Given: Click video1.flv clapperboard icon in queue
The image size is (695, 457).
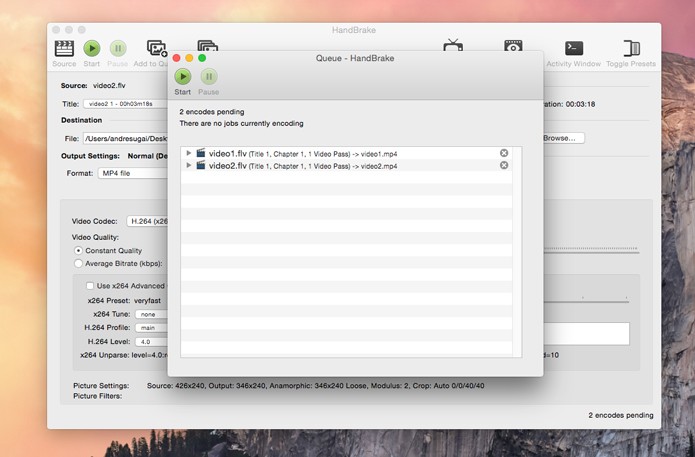Looking at the screenshot, I should (201, 153).
